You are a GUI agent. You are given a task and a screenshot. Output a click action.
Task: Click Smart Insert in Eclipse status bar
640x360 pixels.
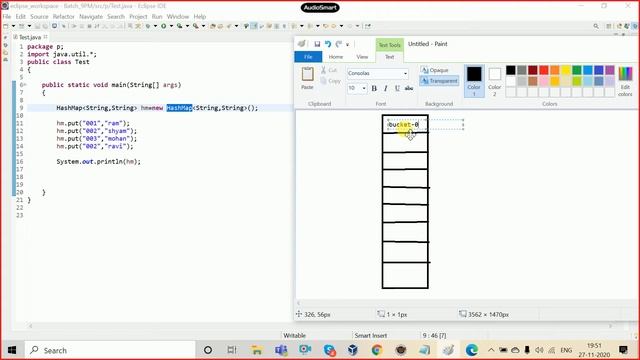[x=371, y=336]
